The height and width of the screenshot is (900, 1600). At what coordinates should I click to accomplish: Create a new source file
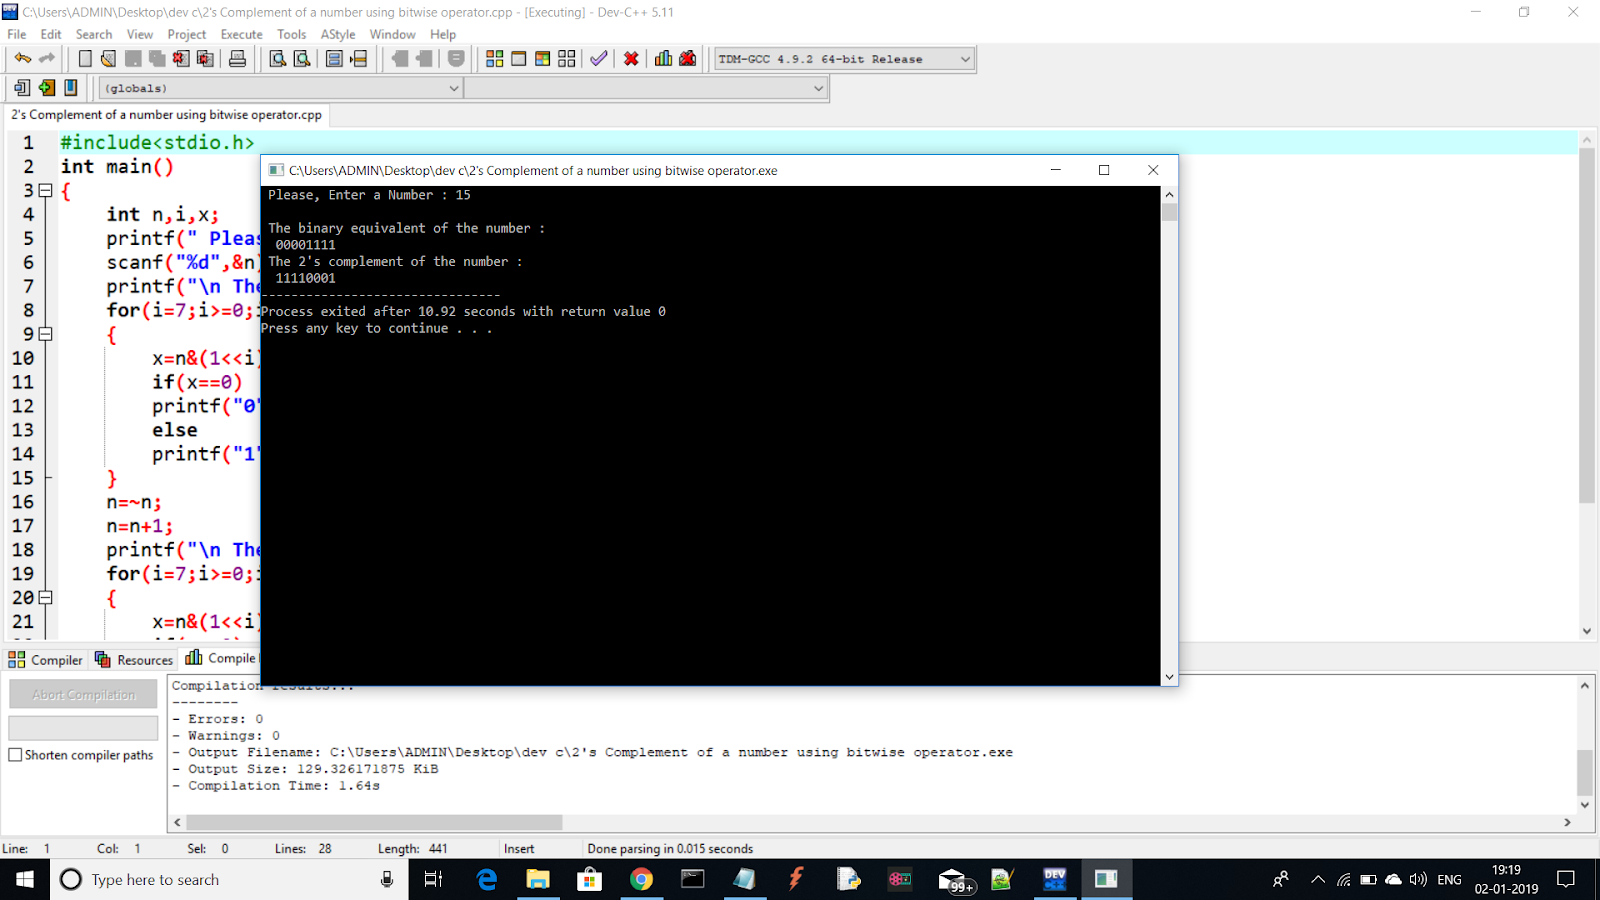(84, 58)
